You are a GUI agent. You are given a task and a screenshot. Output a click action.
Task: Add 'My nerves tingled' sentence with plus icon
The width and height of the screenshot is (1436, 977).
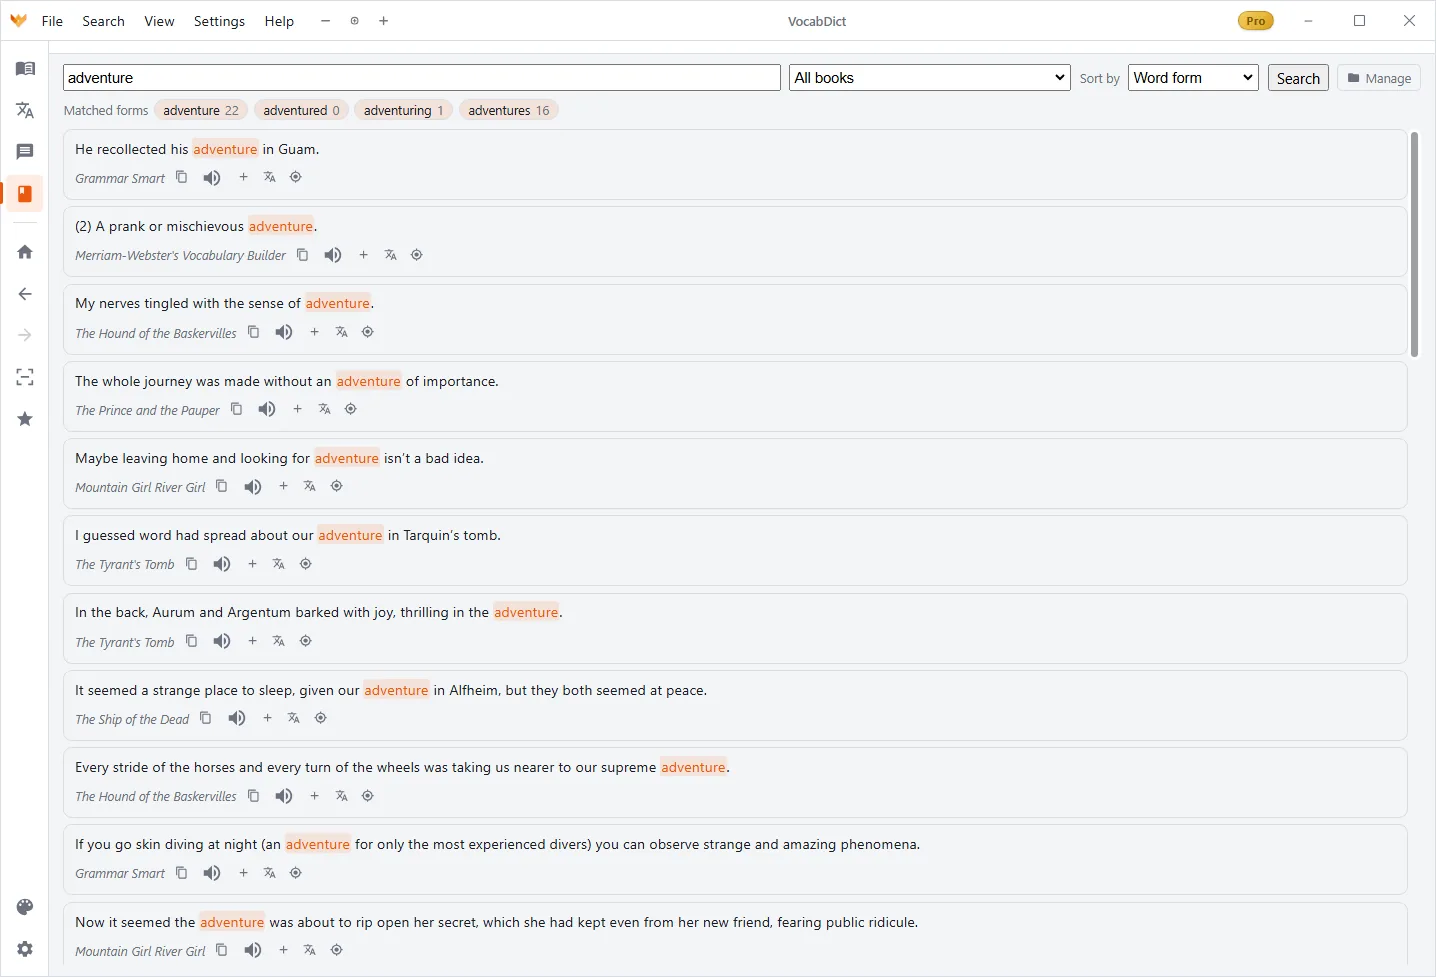coord(314,332)
